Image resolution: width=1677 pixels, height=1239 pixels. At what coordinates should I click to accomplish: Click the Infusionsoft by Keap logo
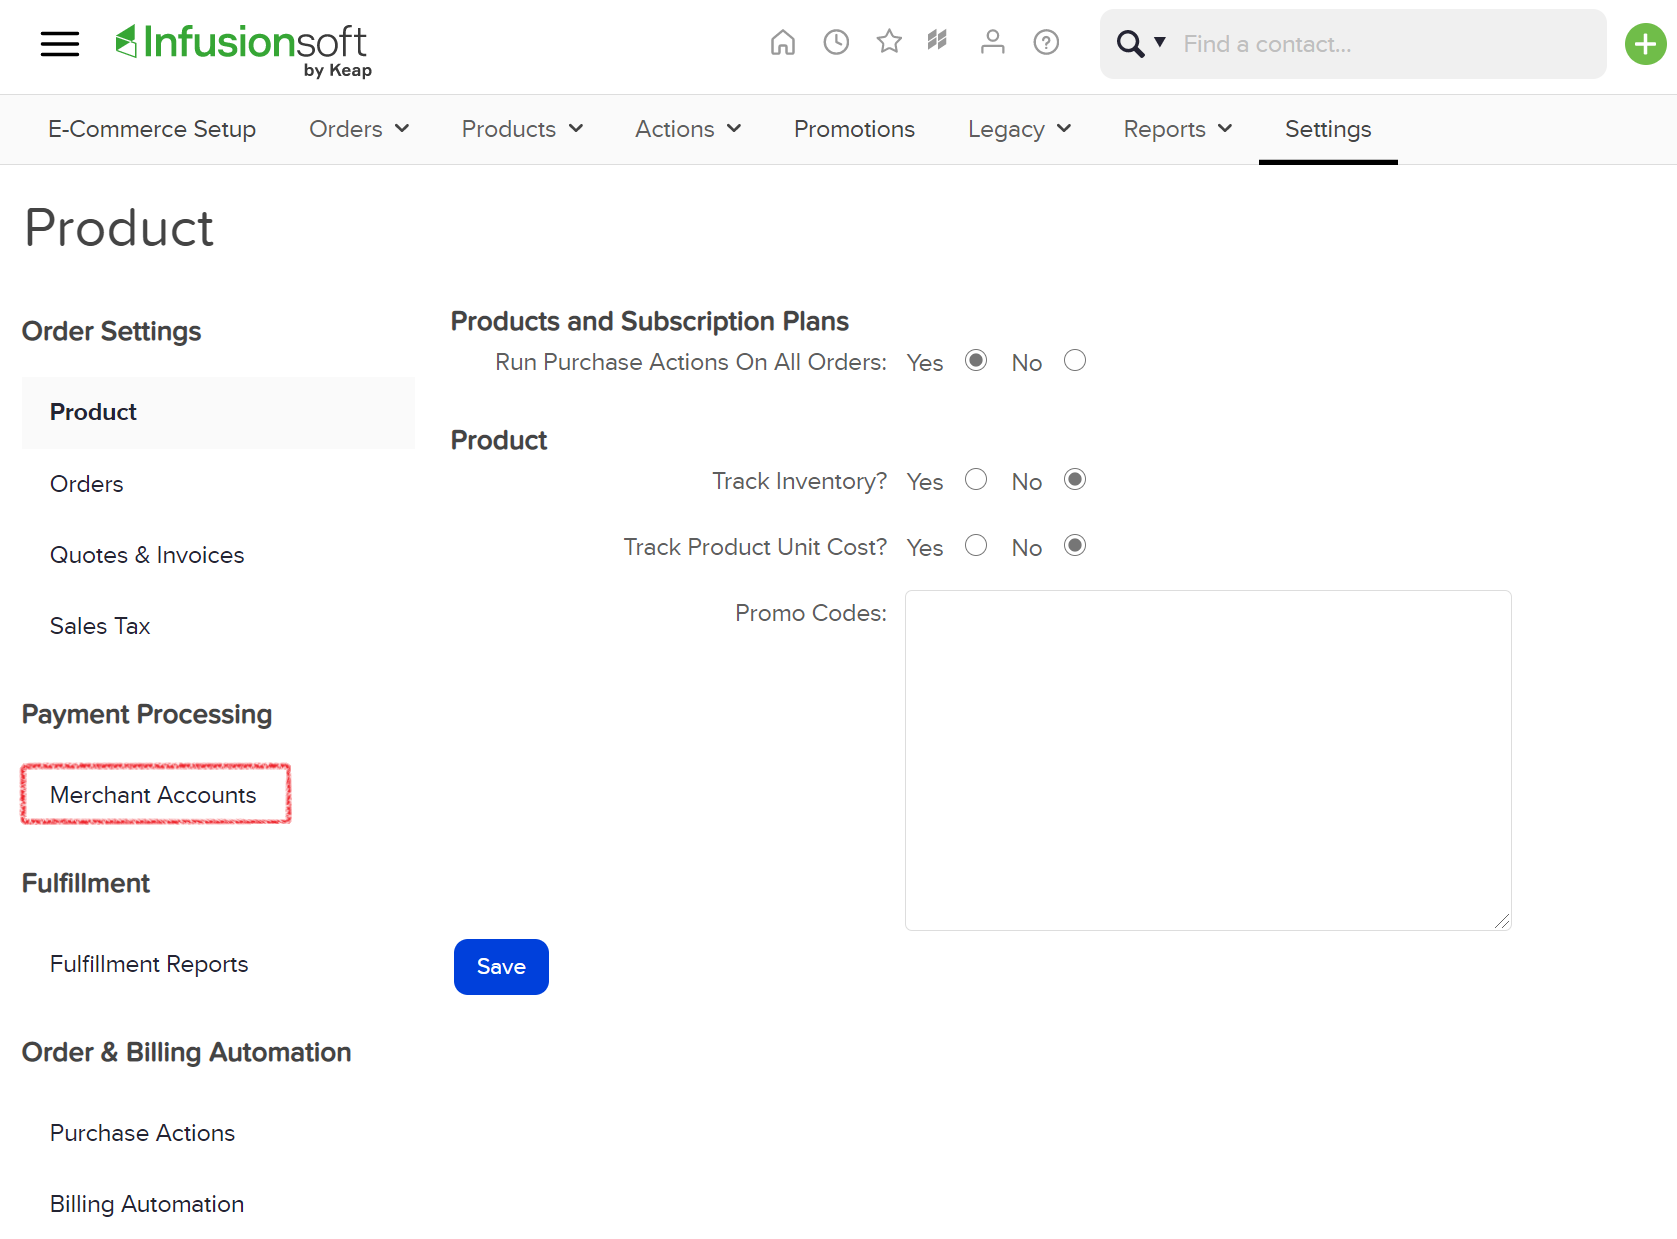tap(243, 50)
